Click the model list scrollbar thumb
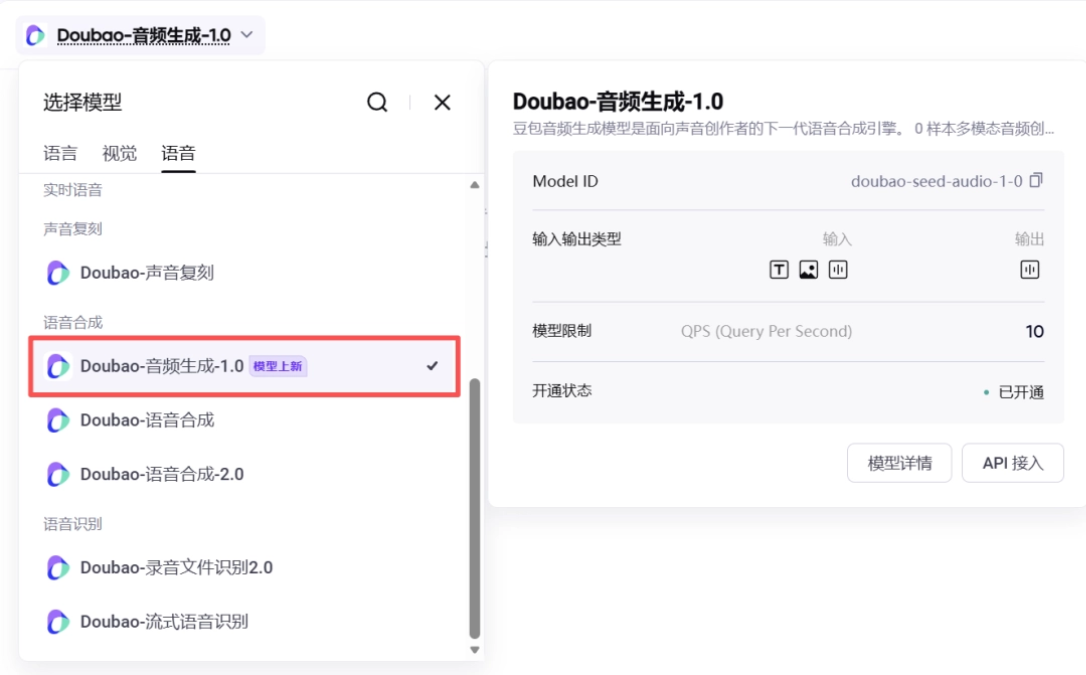The height and width of the screenshot is (675, 1086). pyautogui.click(x=474, y=508)
